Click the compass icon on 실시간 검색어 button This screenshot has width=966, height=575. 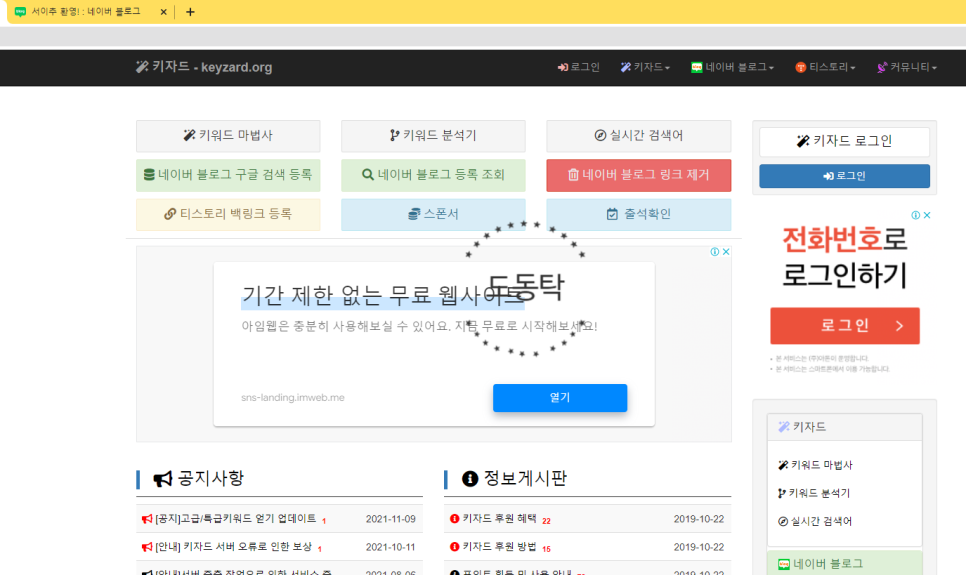pyautogui.click(x=600, y=135)
